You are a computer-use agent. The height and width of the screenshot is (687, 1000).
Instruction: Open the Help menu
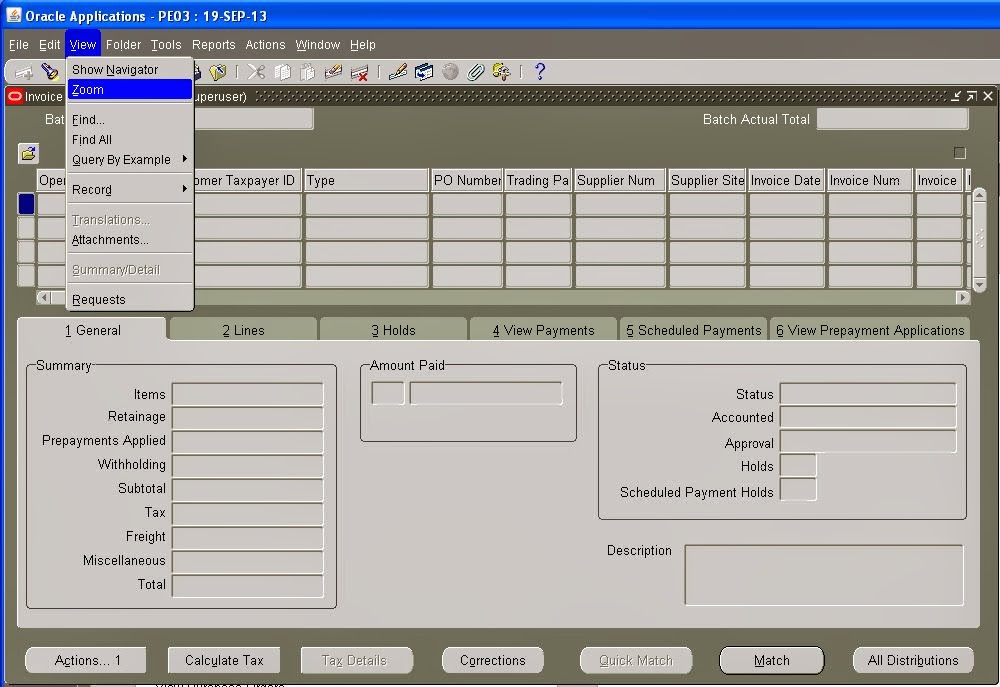pyautogui.click(x=362, y=45)
